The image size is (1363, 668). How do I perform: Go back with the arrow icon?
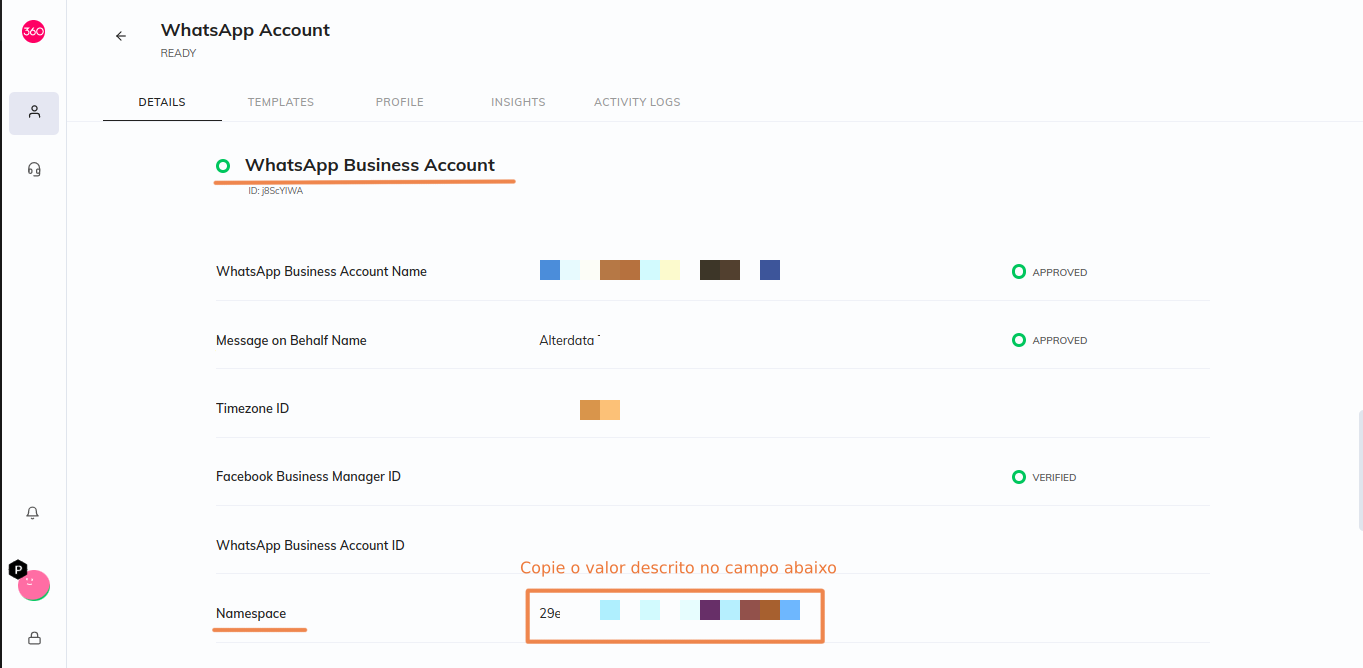click(121, 36)
